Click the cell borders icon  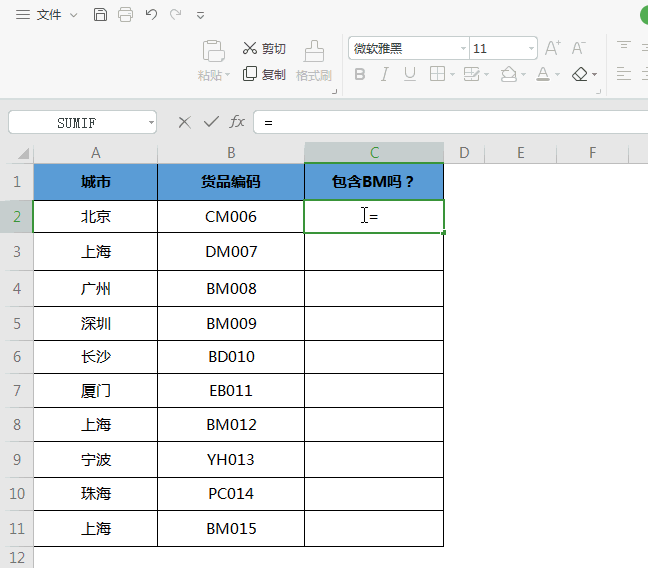pyautogui.click(x=437, y=74)
